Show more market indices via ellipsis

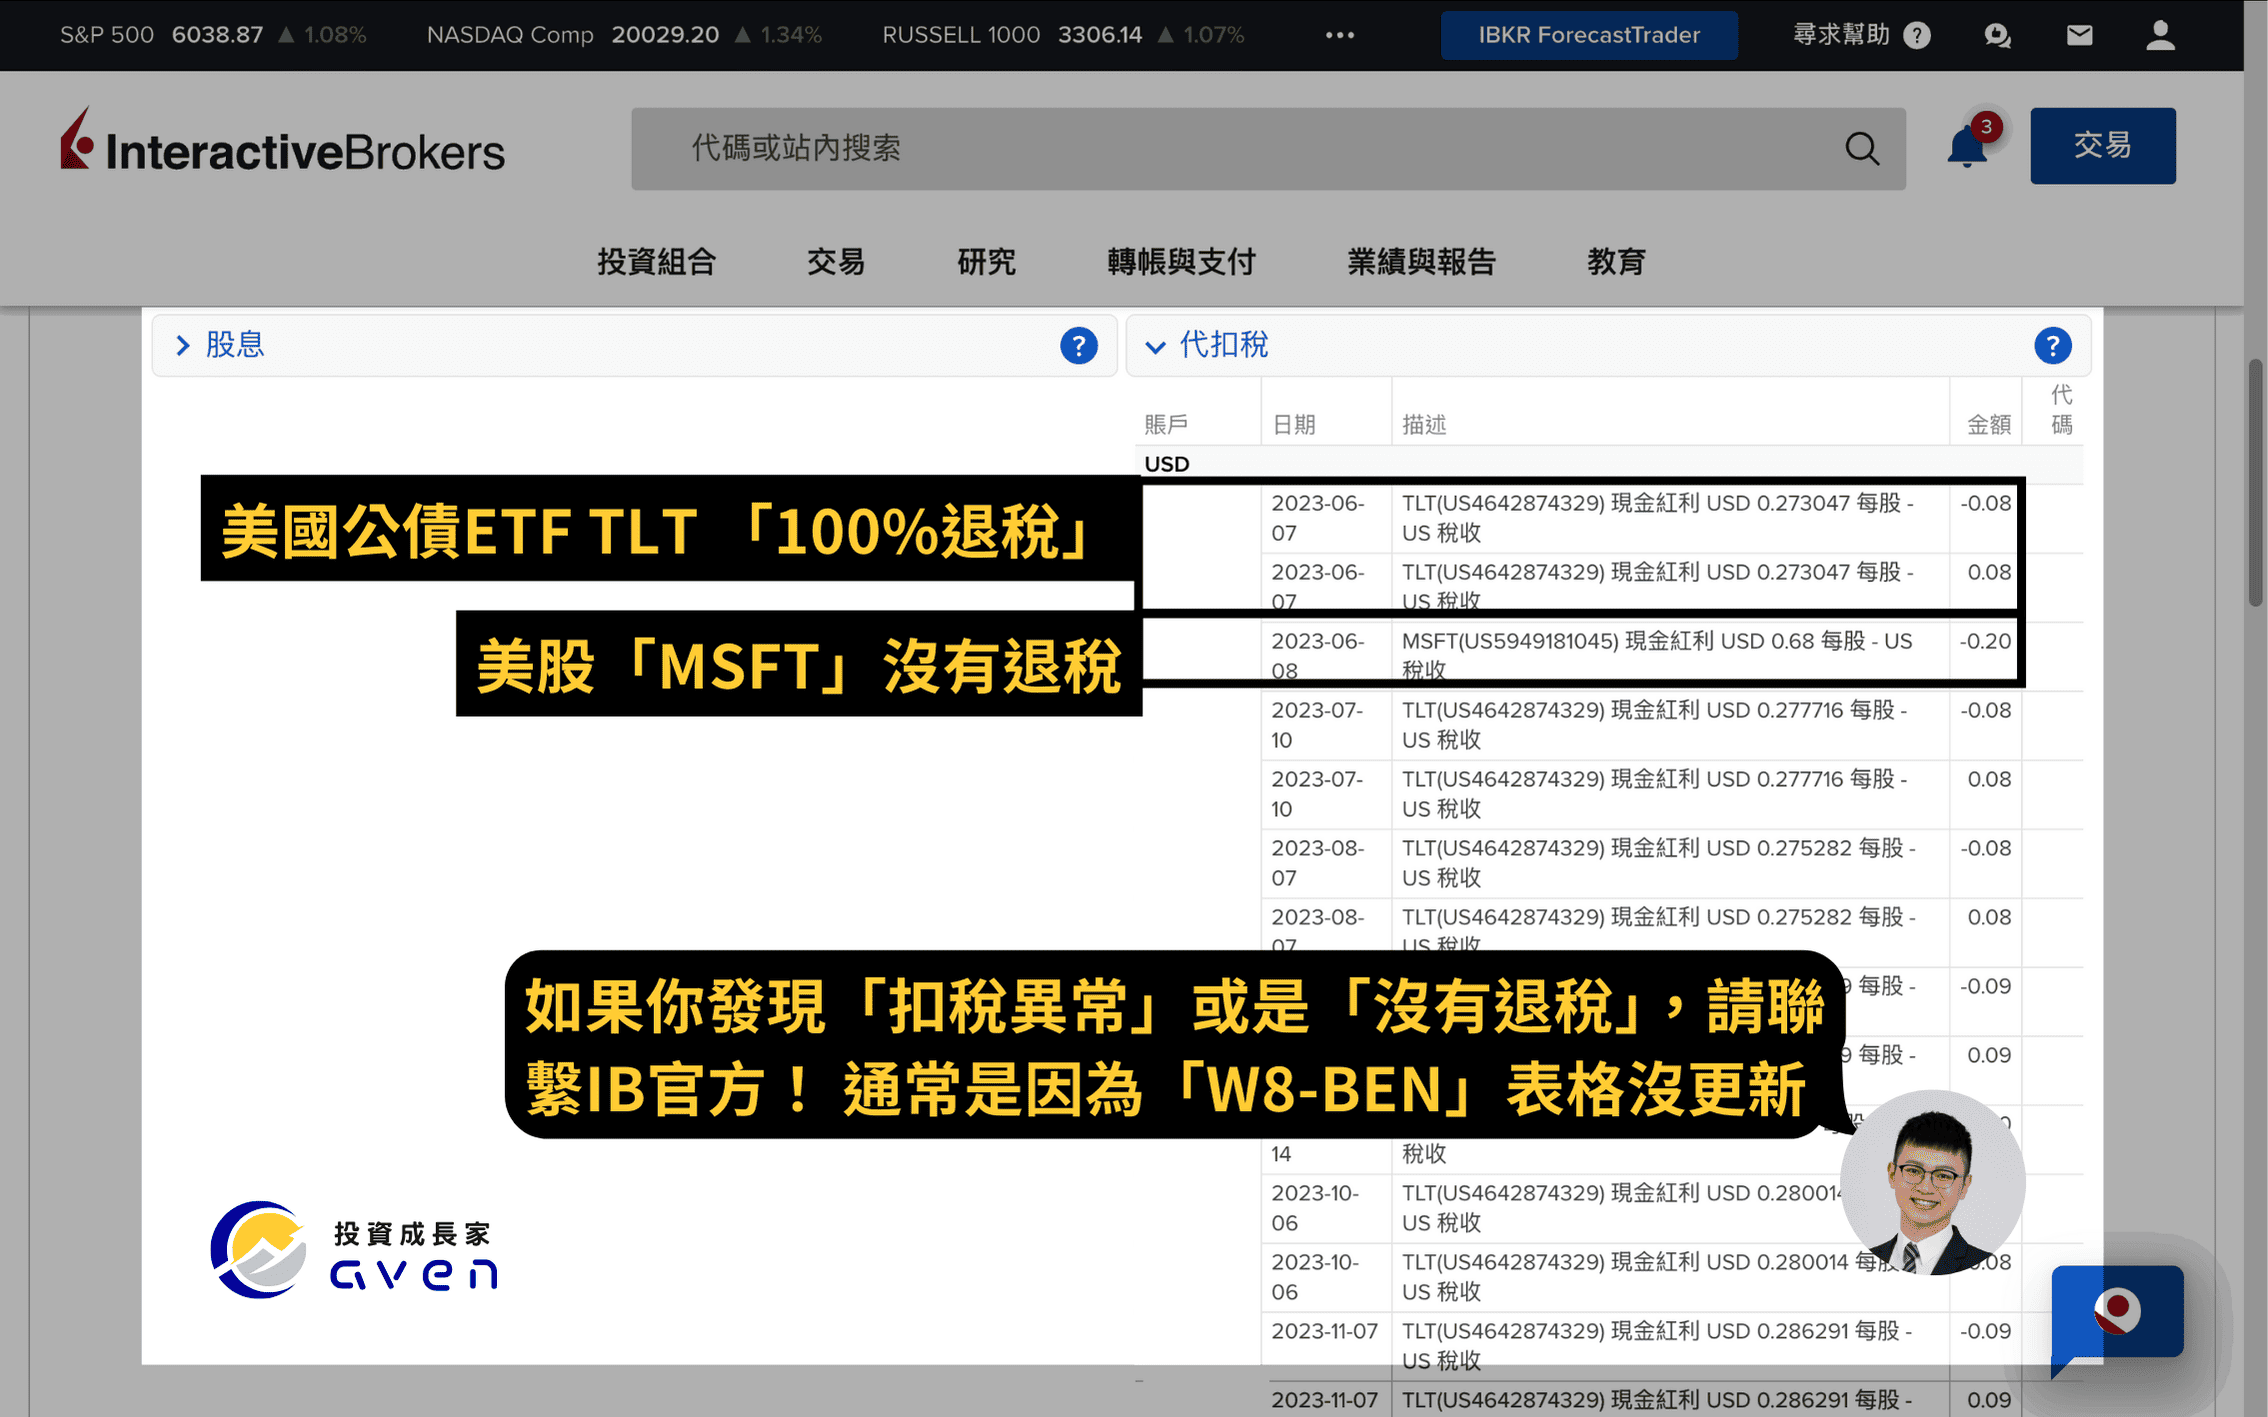coord(1340,35)
